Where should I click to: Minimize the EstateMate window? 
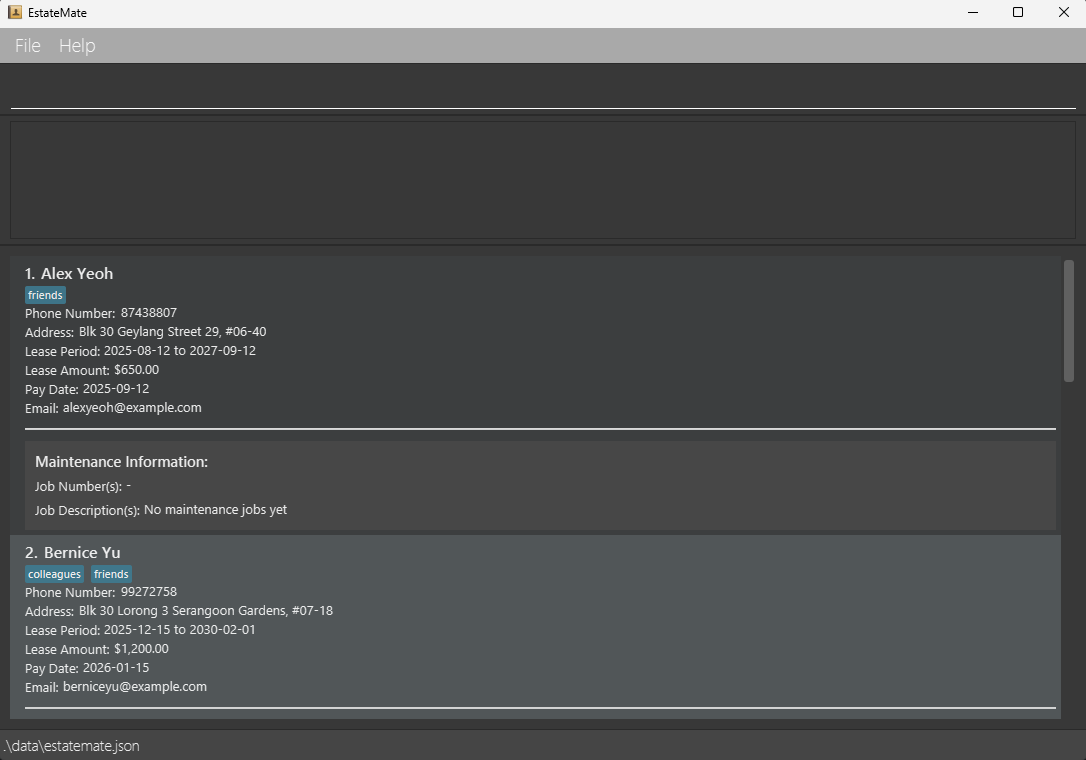click(x=972, y=13)
